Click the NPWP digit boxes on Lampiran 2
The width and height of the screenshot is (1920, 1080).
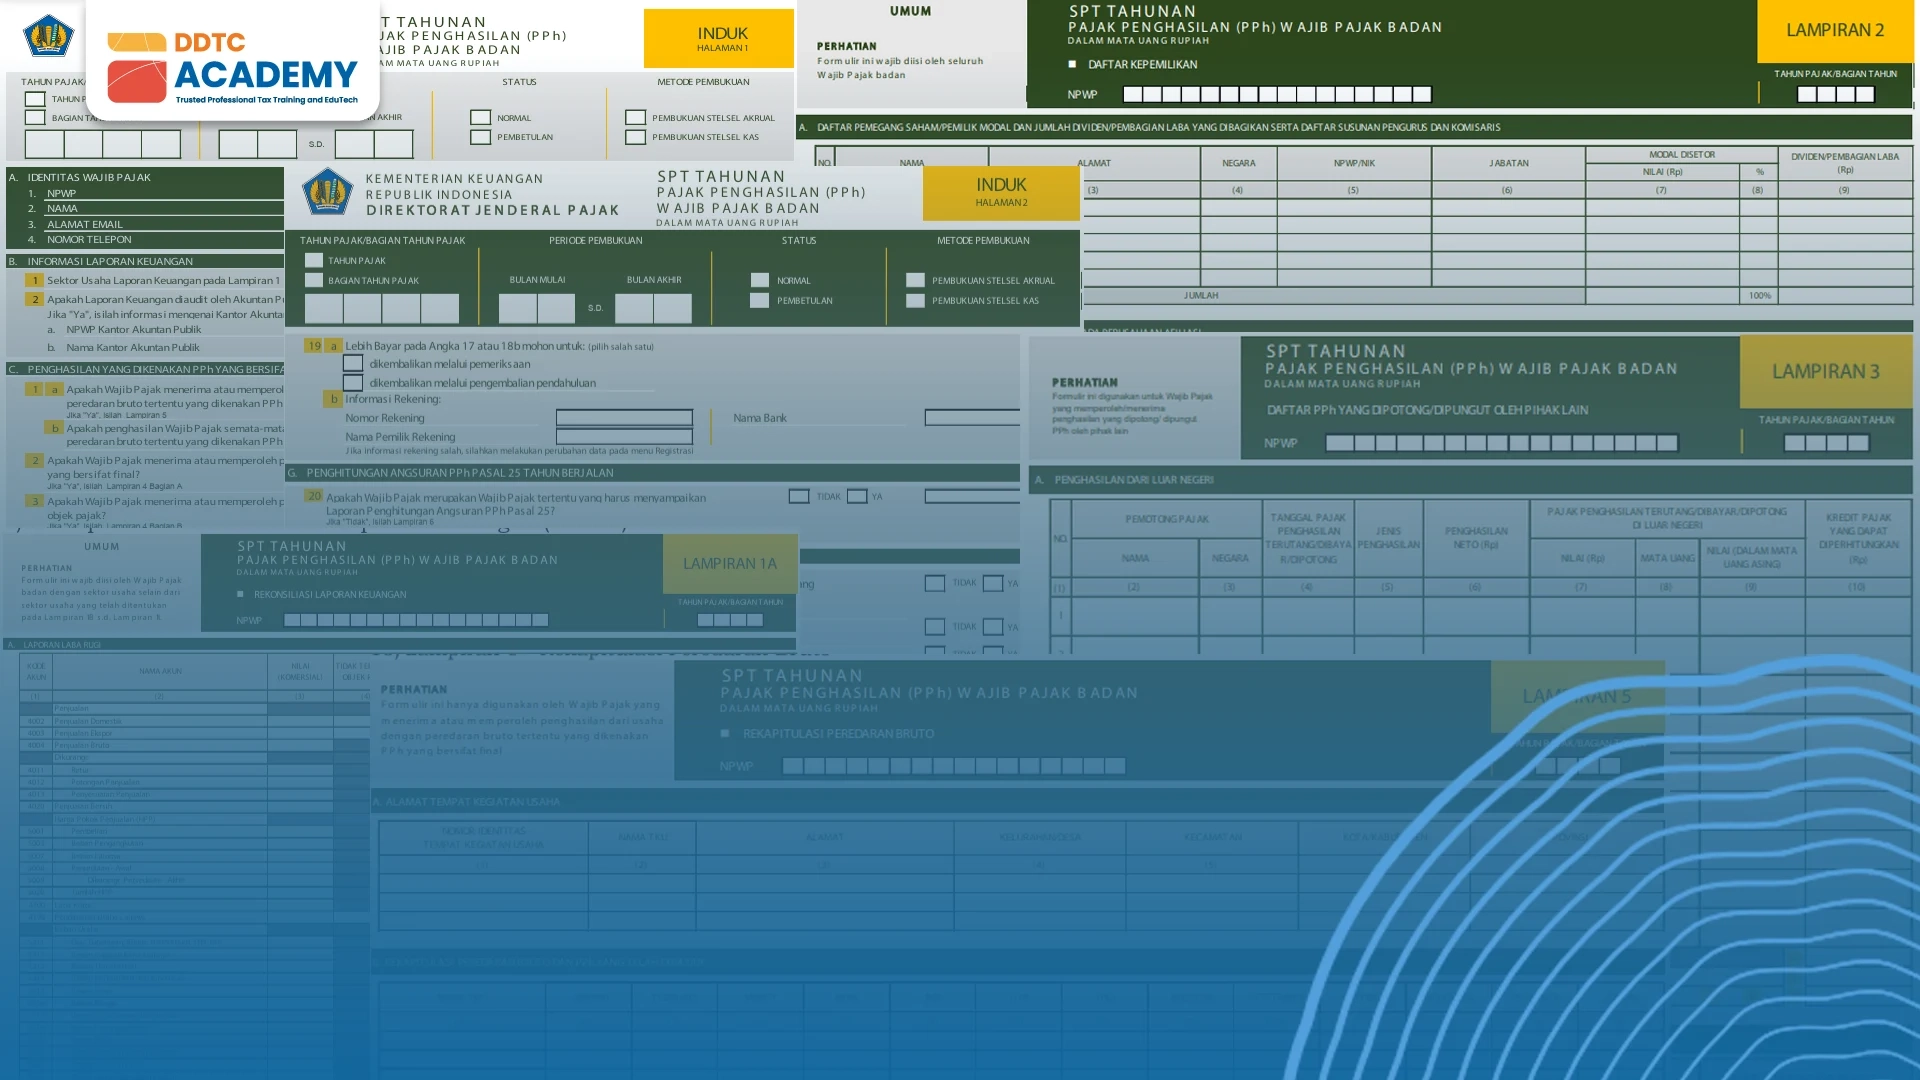point(1277,95)
